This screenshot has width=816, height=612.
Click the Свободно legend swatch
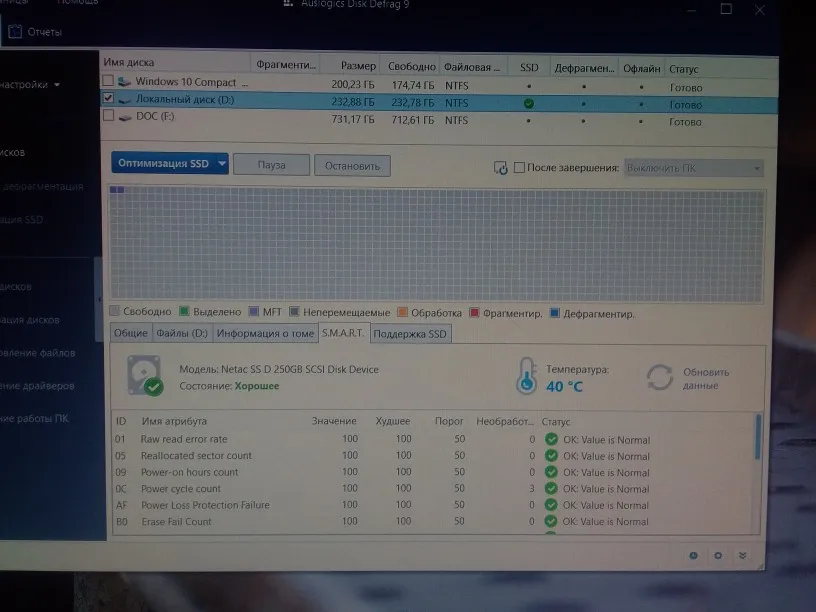tap(114, 311)
